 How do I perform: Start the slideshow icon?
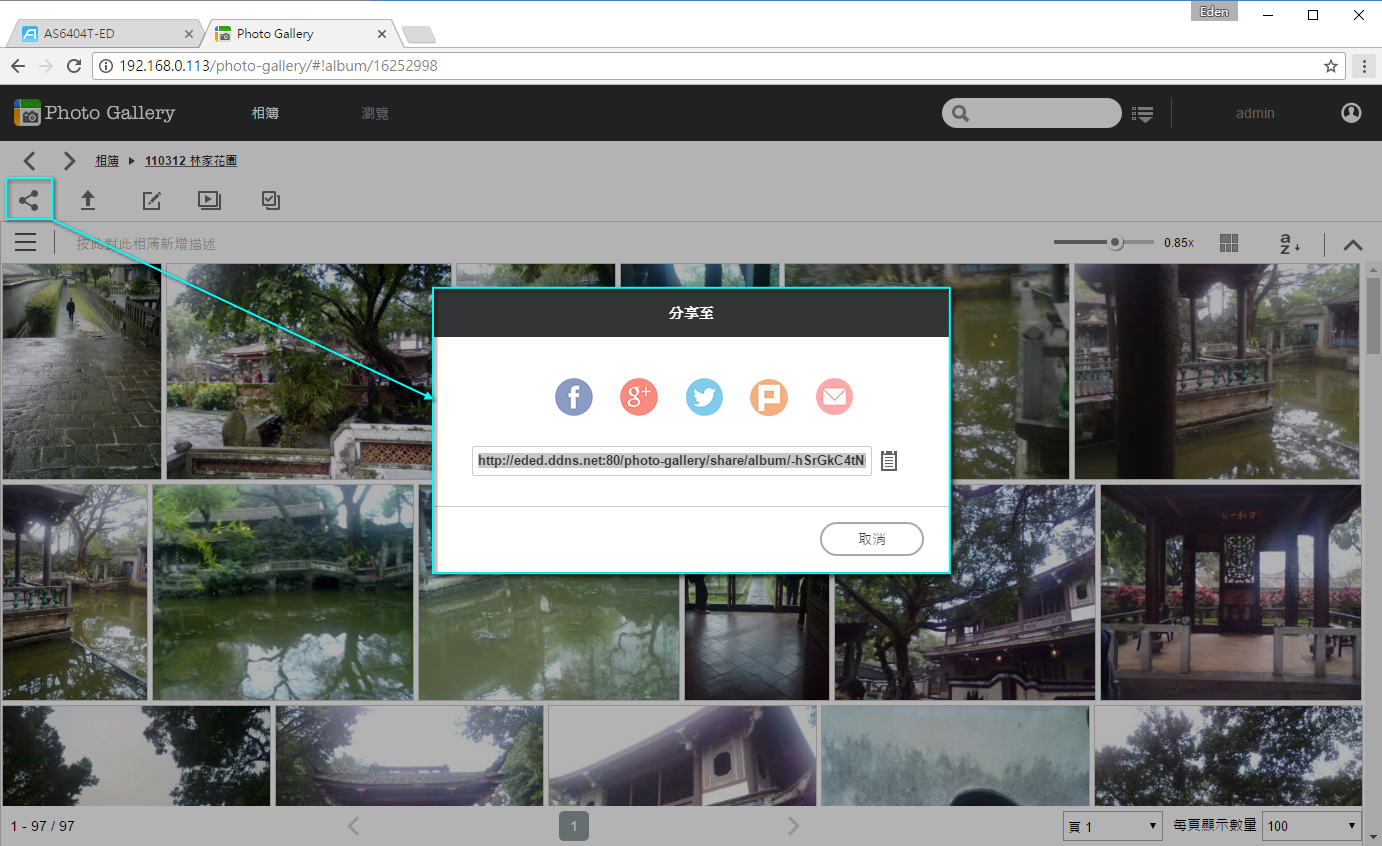[x=209, y=200]
